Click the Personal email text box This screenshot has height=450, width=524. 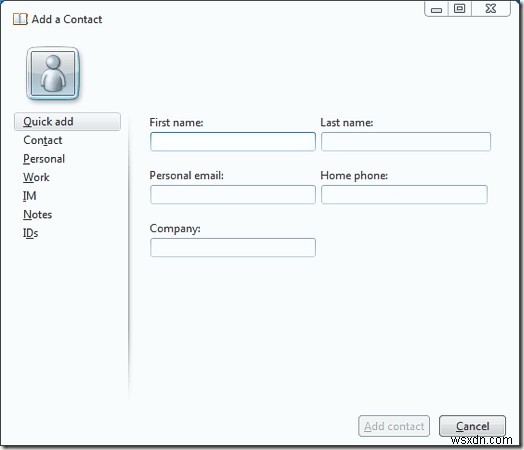233,194
